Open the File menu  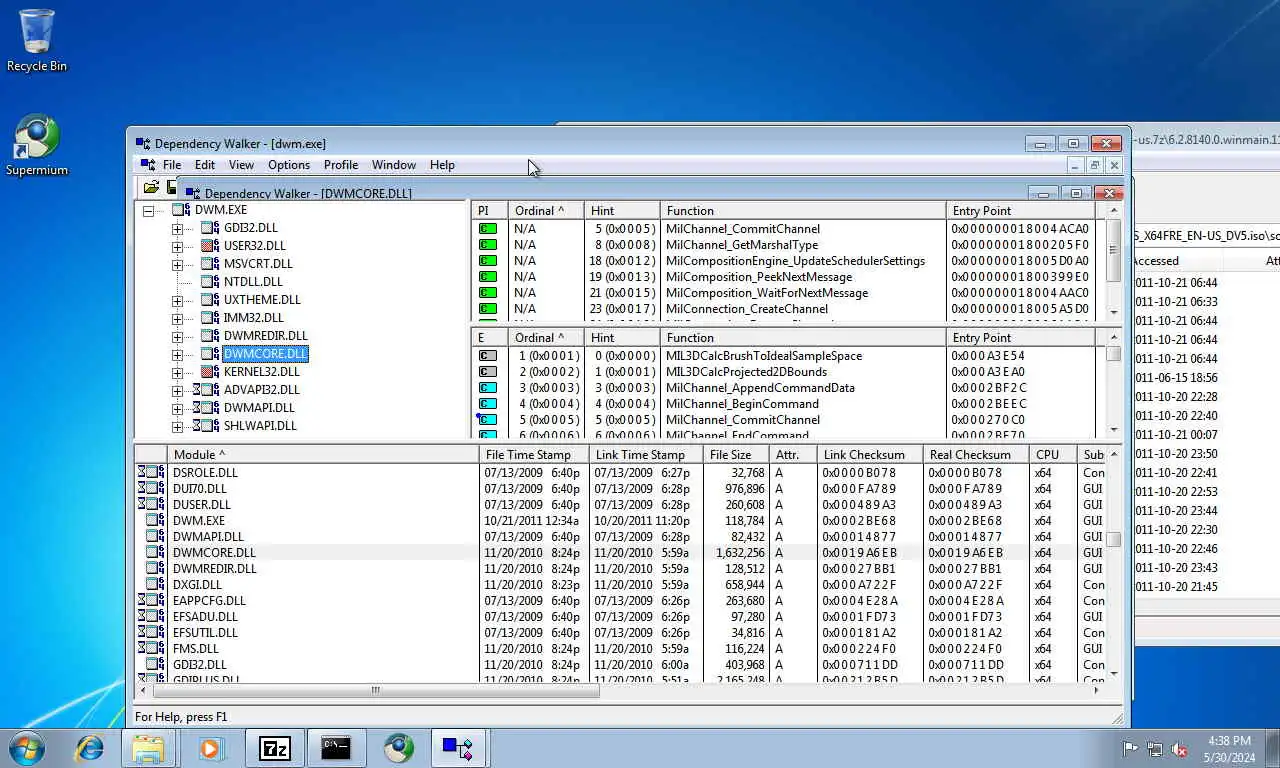pos(172,165)
